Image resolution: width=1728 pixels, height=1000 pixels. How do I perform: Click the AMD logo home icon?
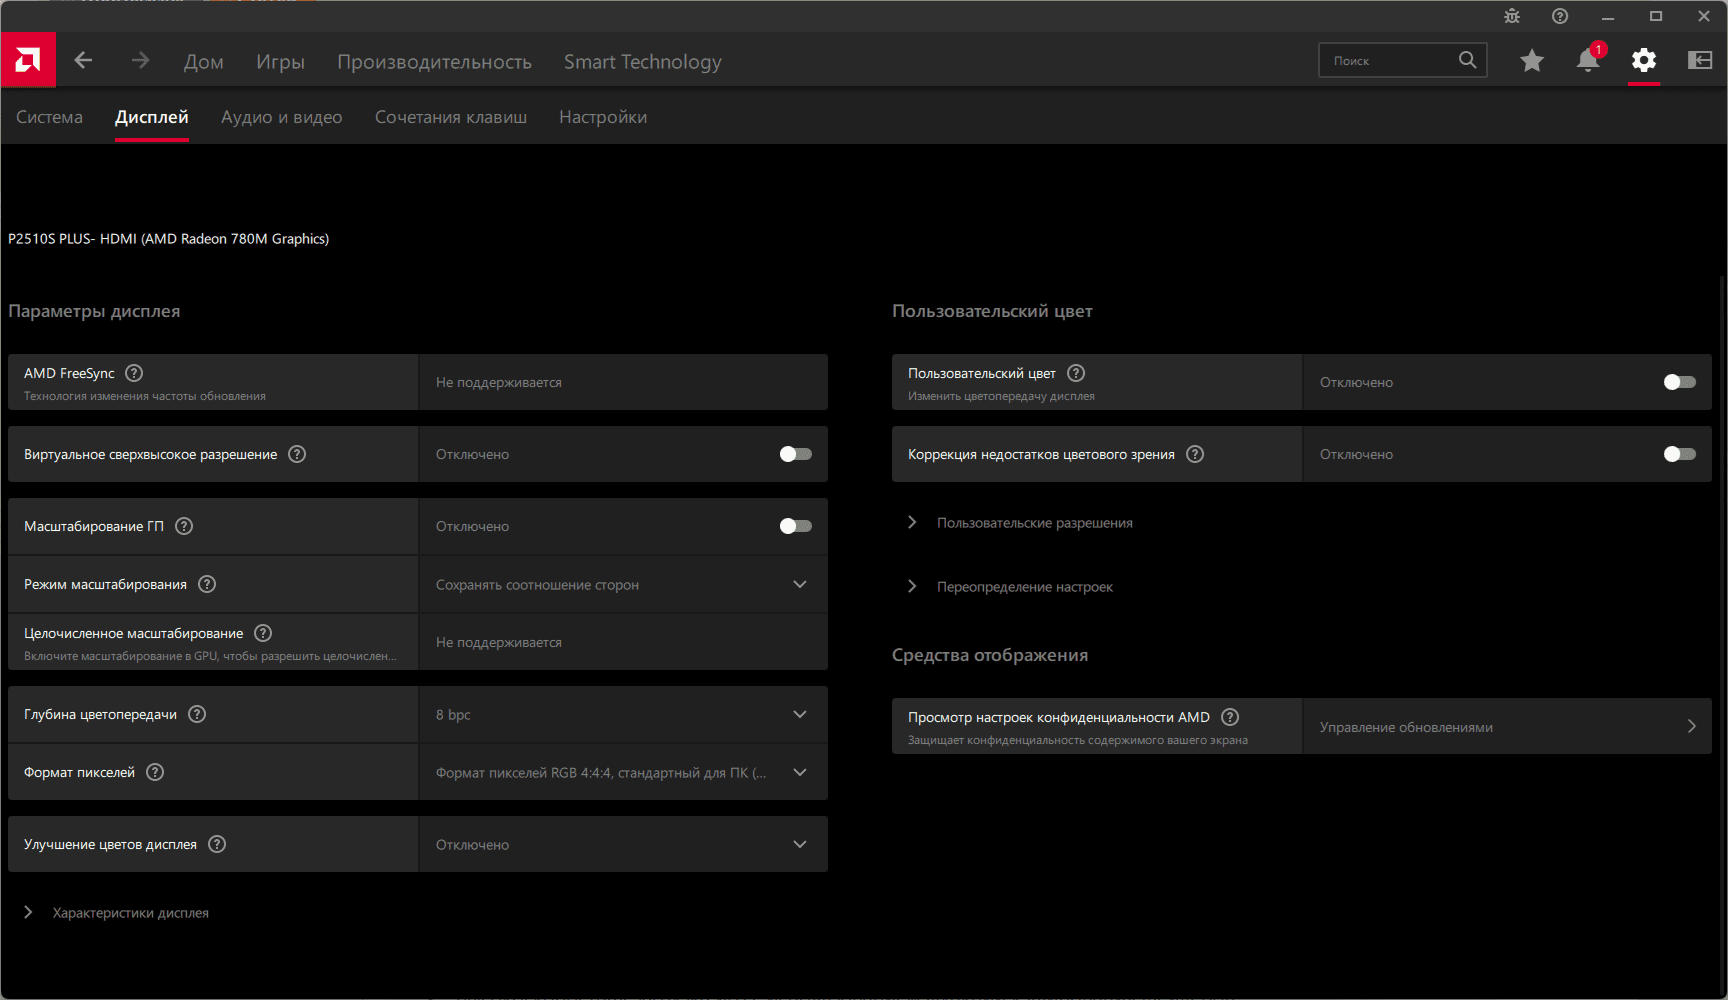(x=28, y=60)
